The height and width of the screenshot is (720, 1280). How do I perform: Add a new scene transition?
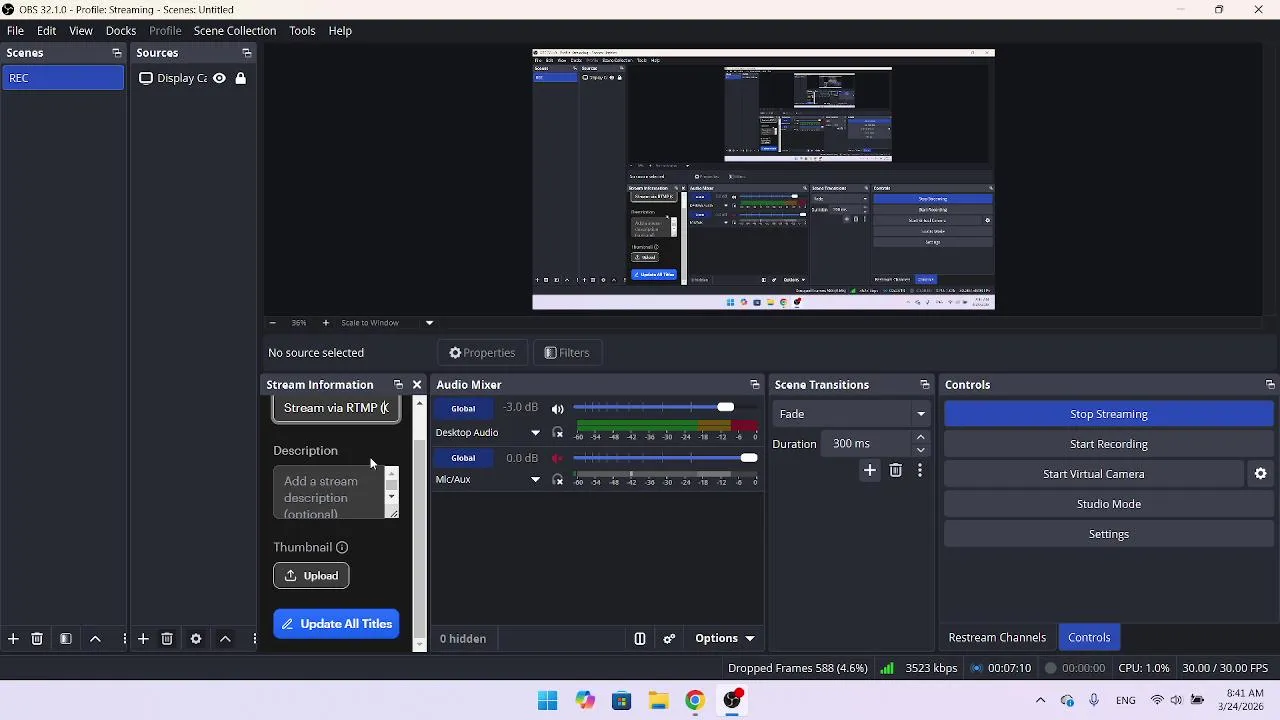click(870, 470)
